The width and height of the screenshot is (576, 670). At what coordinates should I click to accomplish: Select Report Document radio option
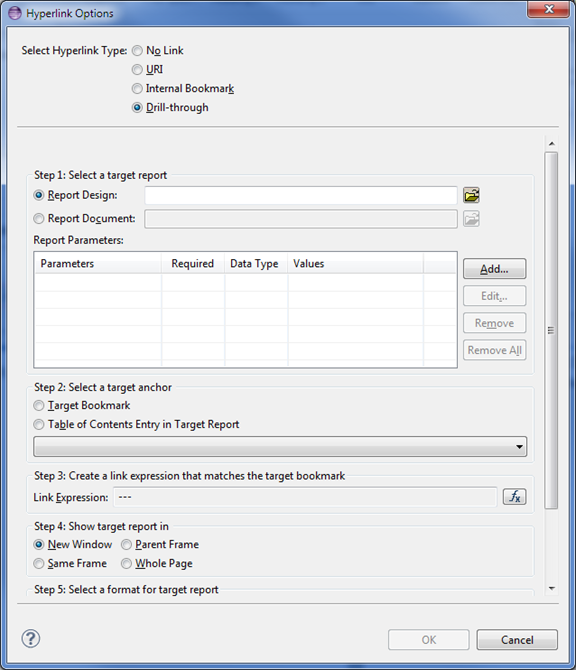pyautogui.click(x=39, y=219)
